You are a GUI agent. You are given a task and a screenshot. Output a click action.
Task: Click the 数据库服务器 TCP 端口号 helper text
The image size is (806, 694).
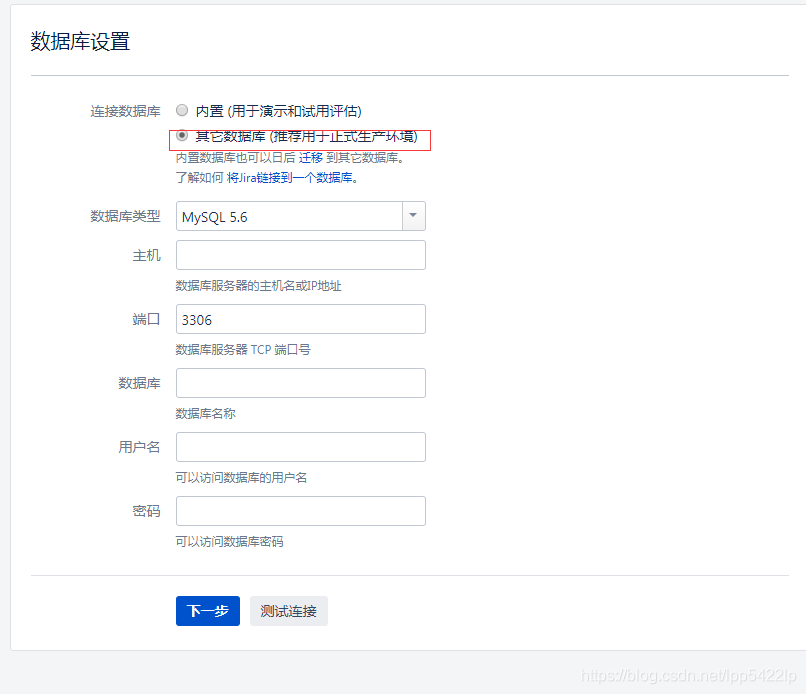[245, 347]
